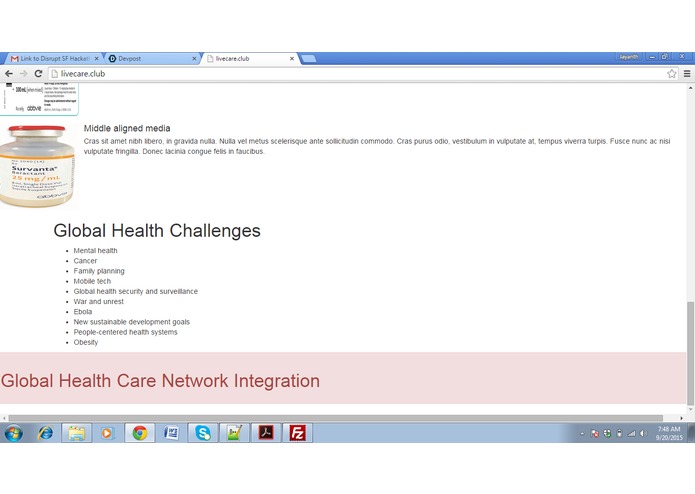Click People-centered health systems item

tap(125, 332)
